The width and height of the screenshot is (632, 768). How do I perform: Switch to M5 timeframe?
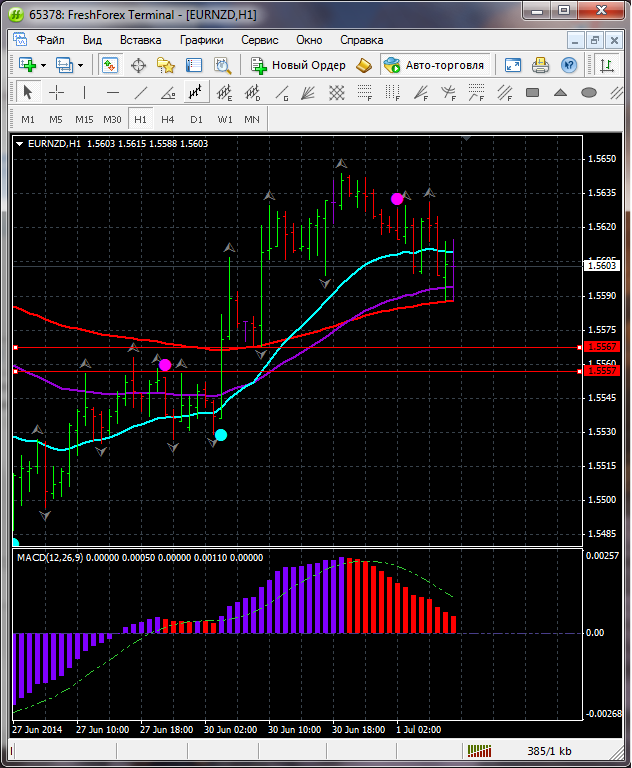point(56,120)
